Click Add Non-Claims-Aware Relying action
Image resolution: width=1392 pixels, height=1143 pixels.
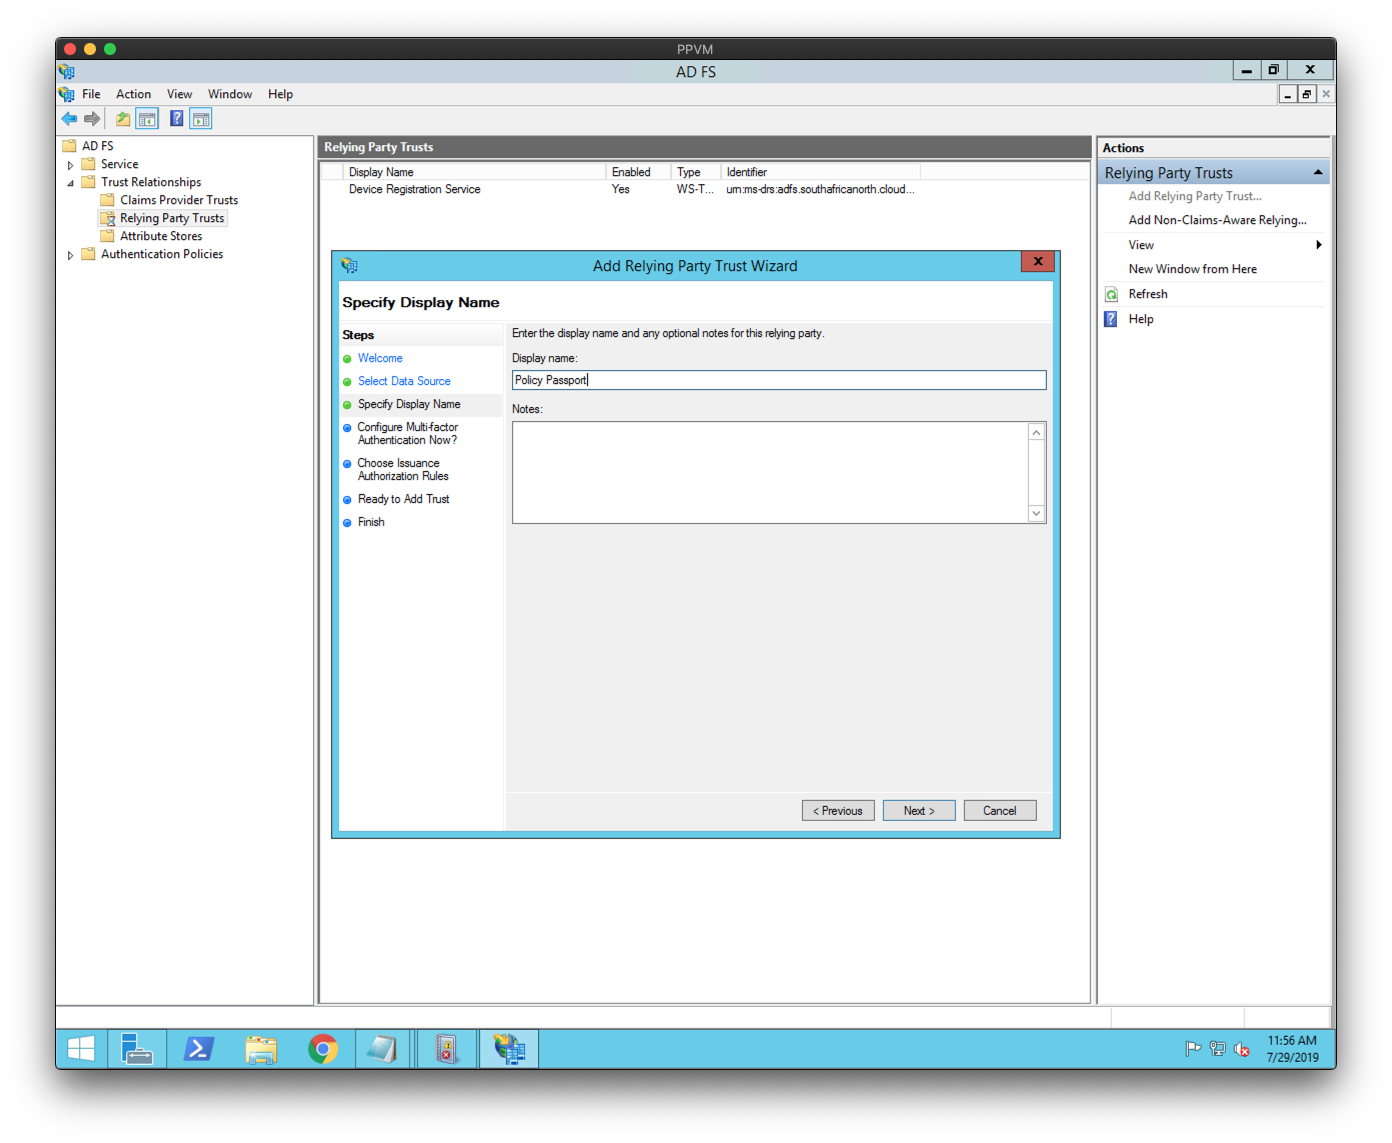1217,220
